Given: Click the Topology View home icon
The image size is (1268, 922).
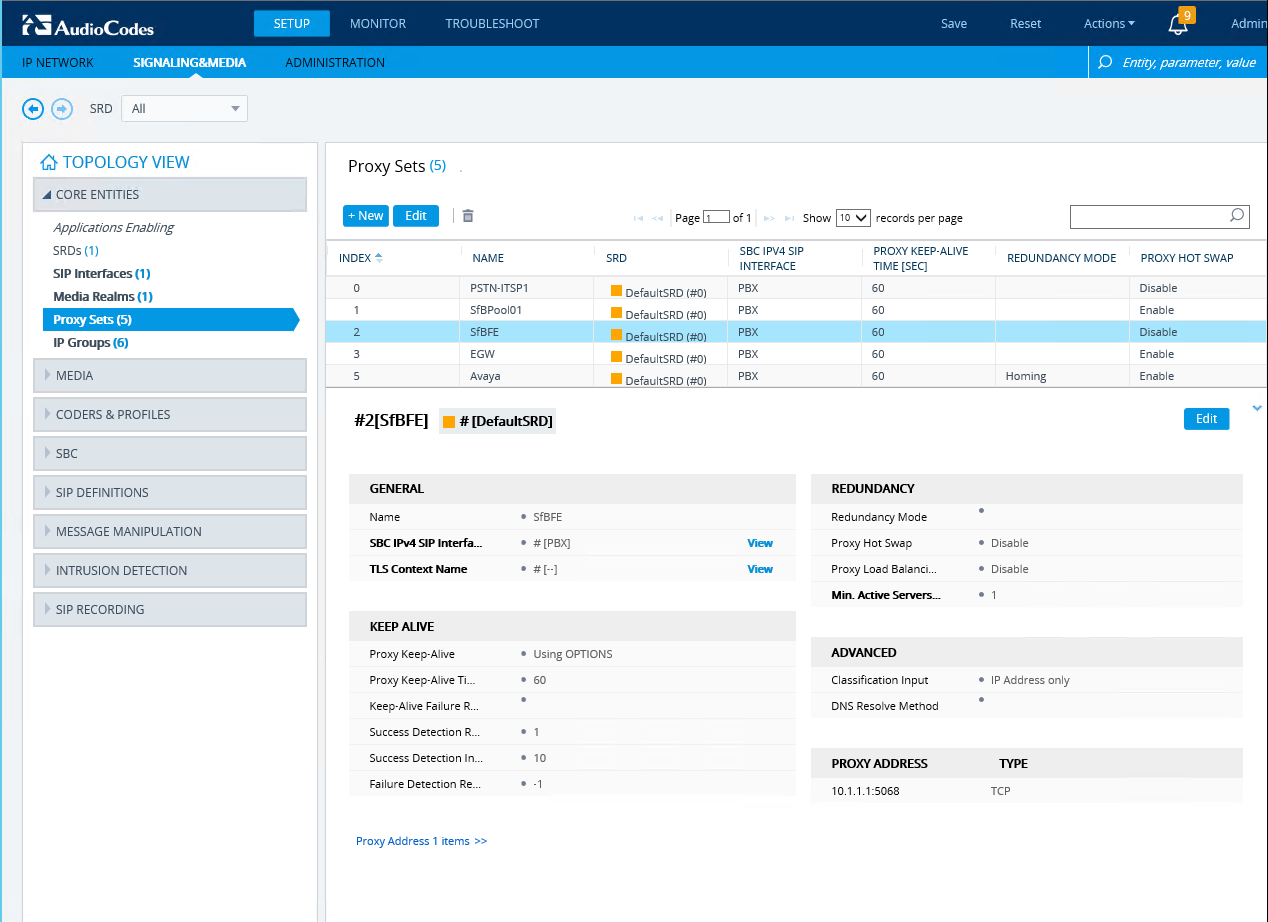Looking at the screenshot, I should point(48,163).
